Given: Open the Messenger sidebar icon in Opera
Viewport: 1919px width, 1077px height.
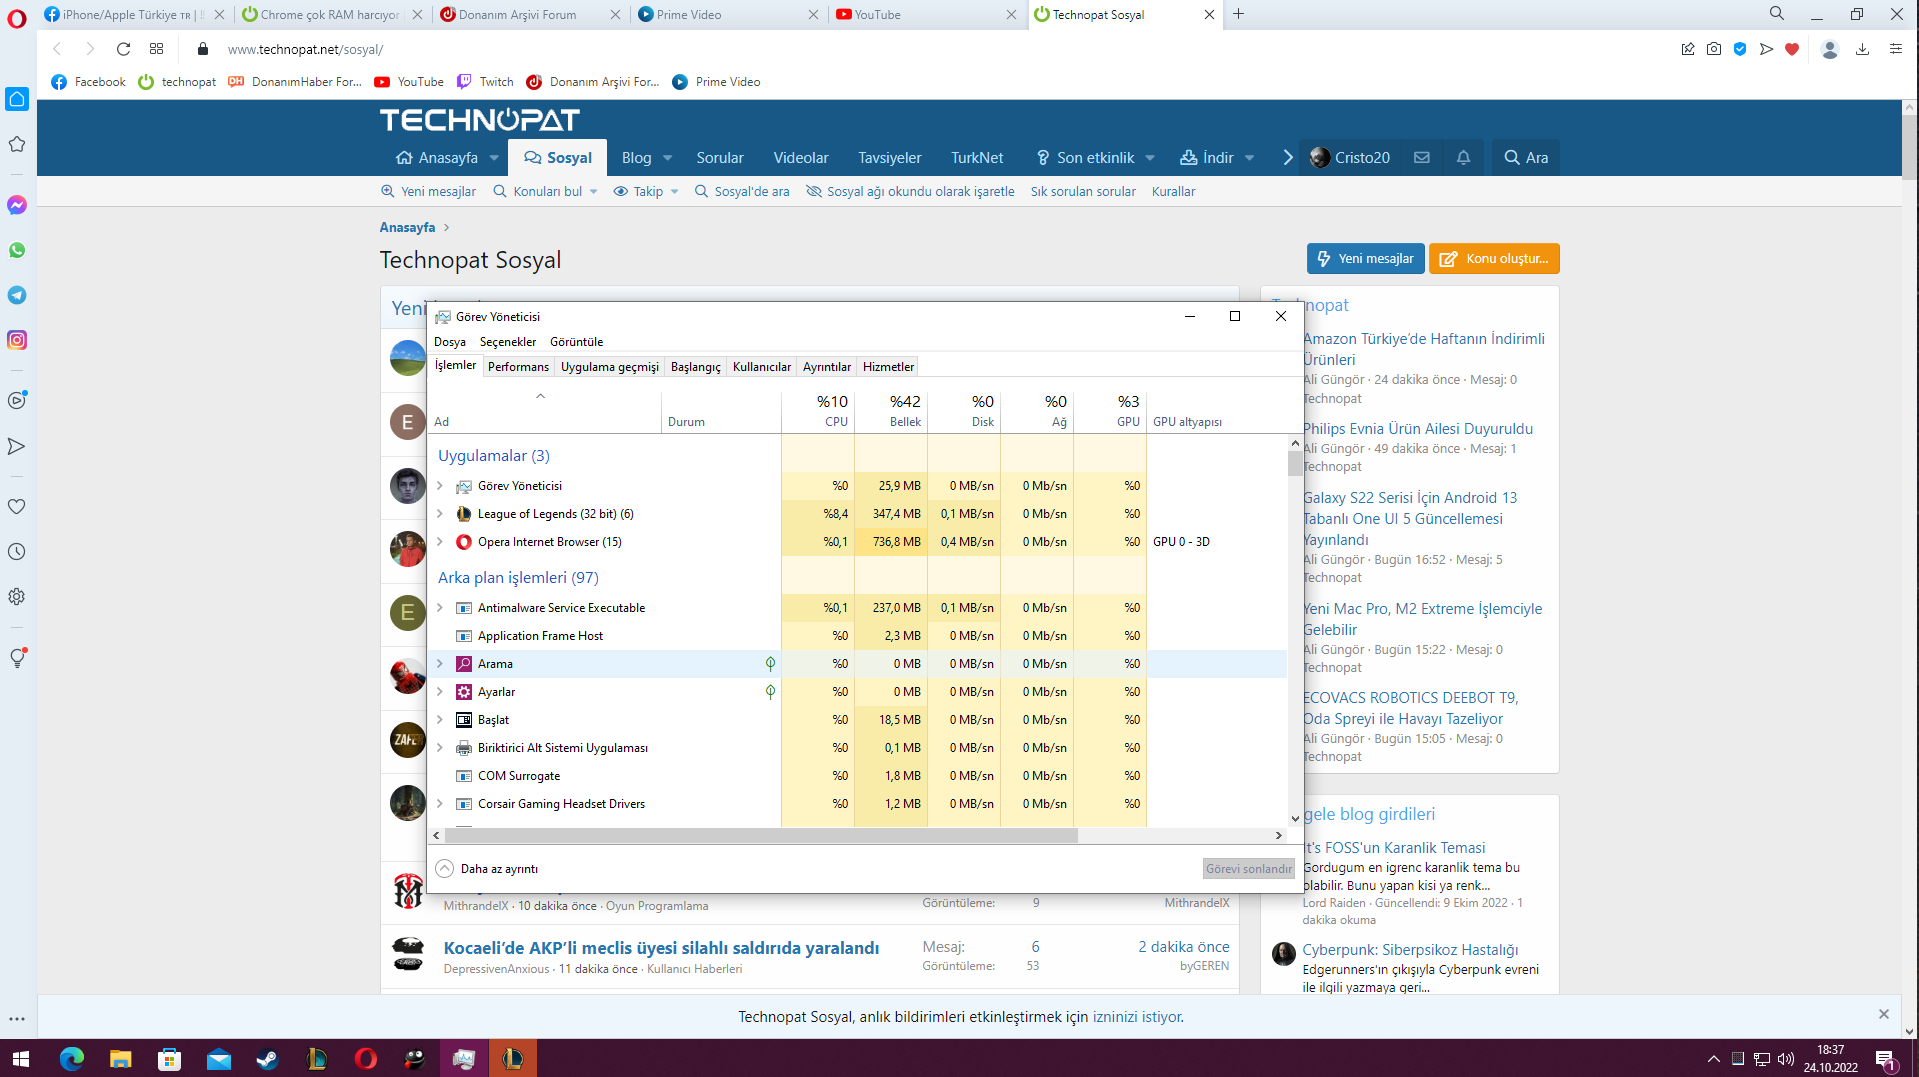Looking at the screenshot, I should [x=17, y=205].
